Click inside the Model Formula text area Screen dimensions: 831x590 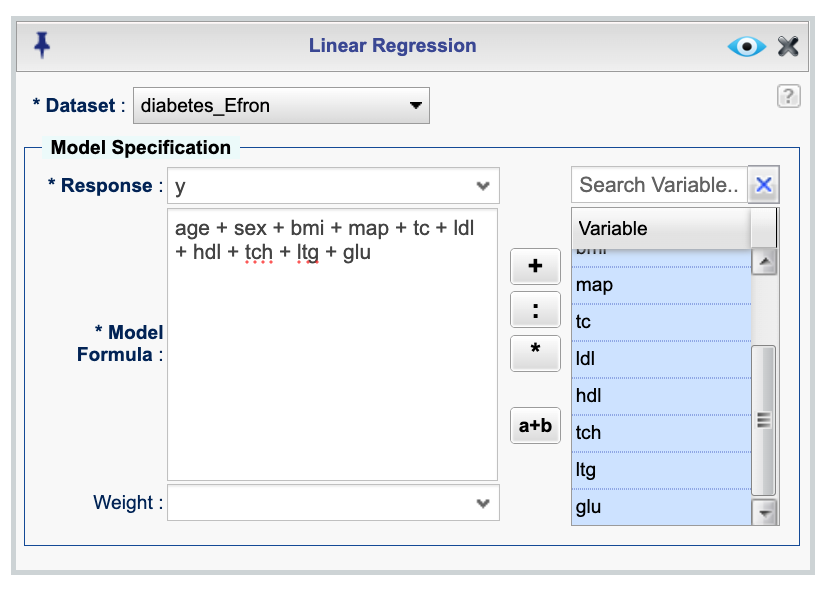click(332, 345)
